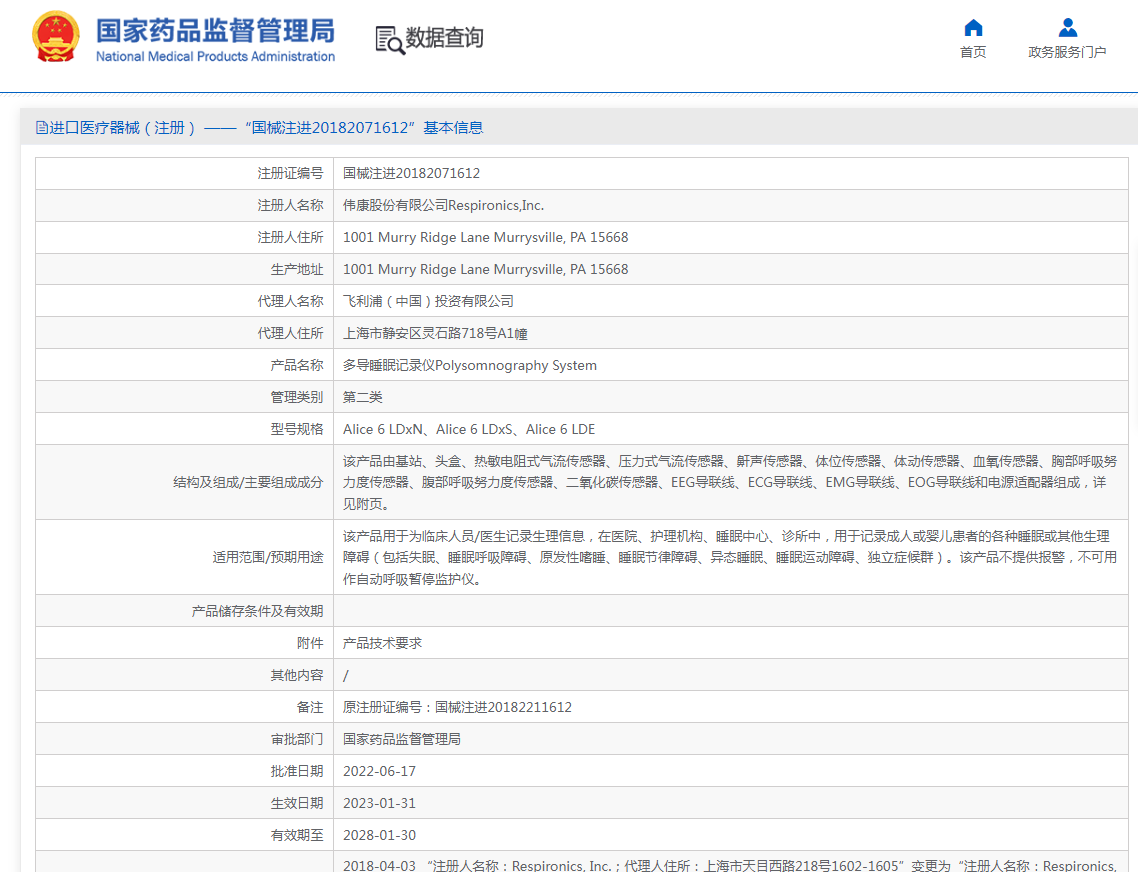Select 国家药品监督管理局 in 审批部门 row

[402, 739]
